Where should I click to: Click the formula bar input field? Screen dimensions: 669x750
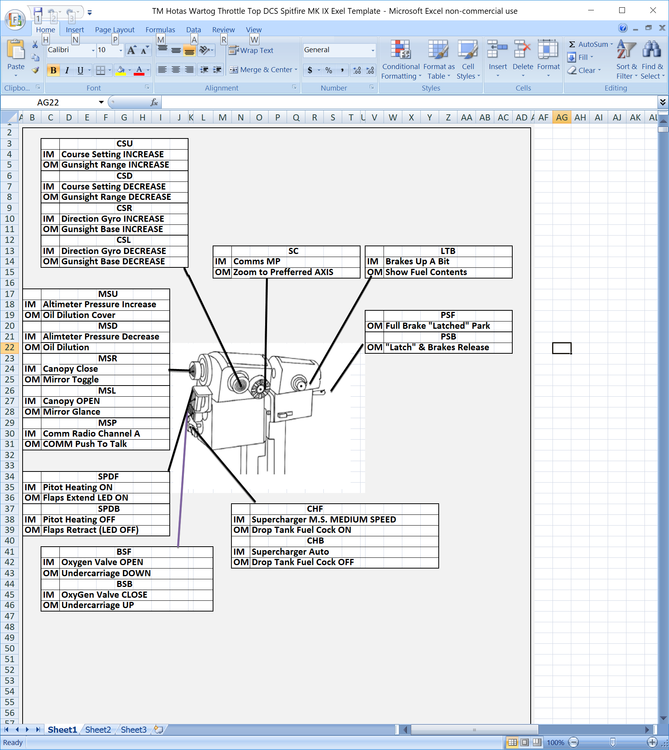400,102
